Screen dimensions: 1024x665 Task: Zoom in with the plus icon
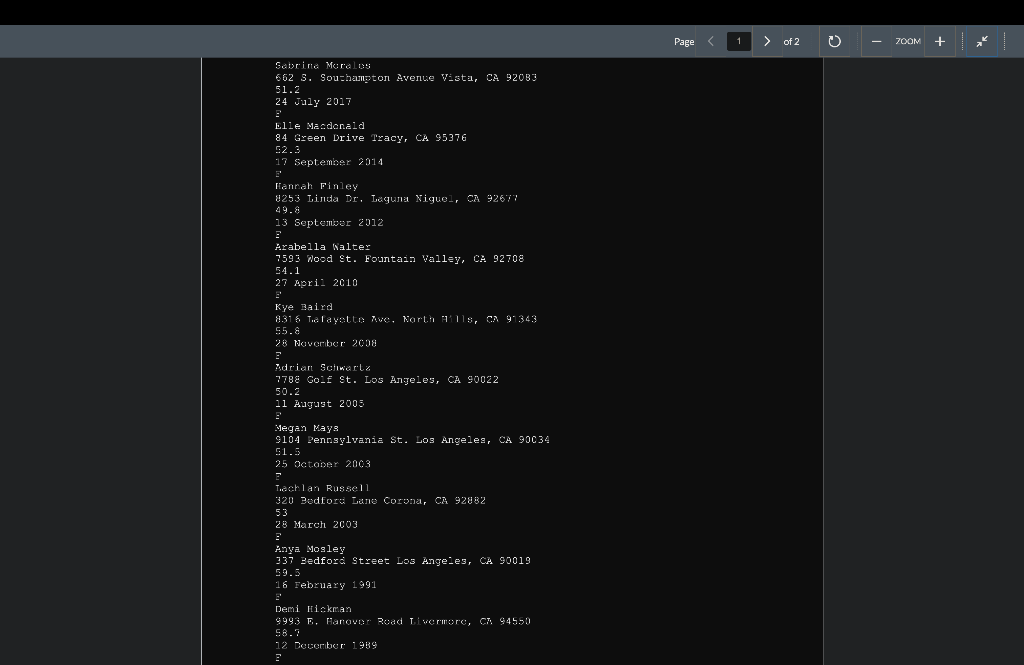pyautogui.click(x=940, y=41)
